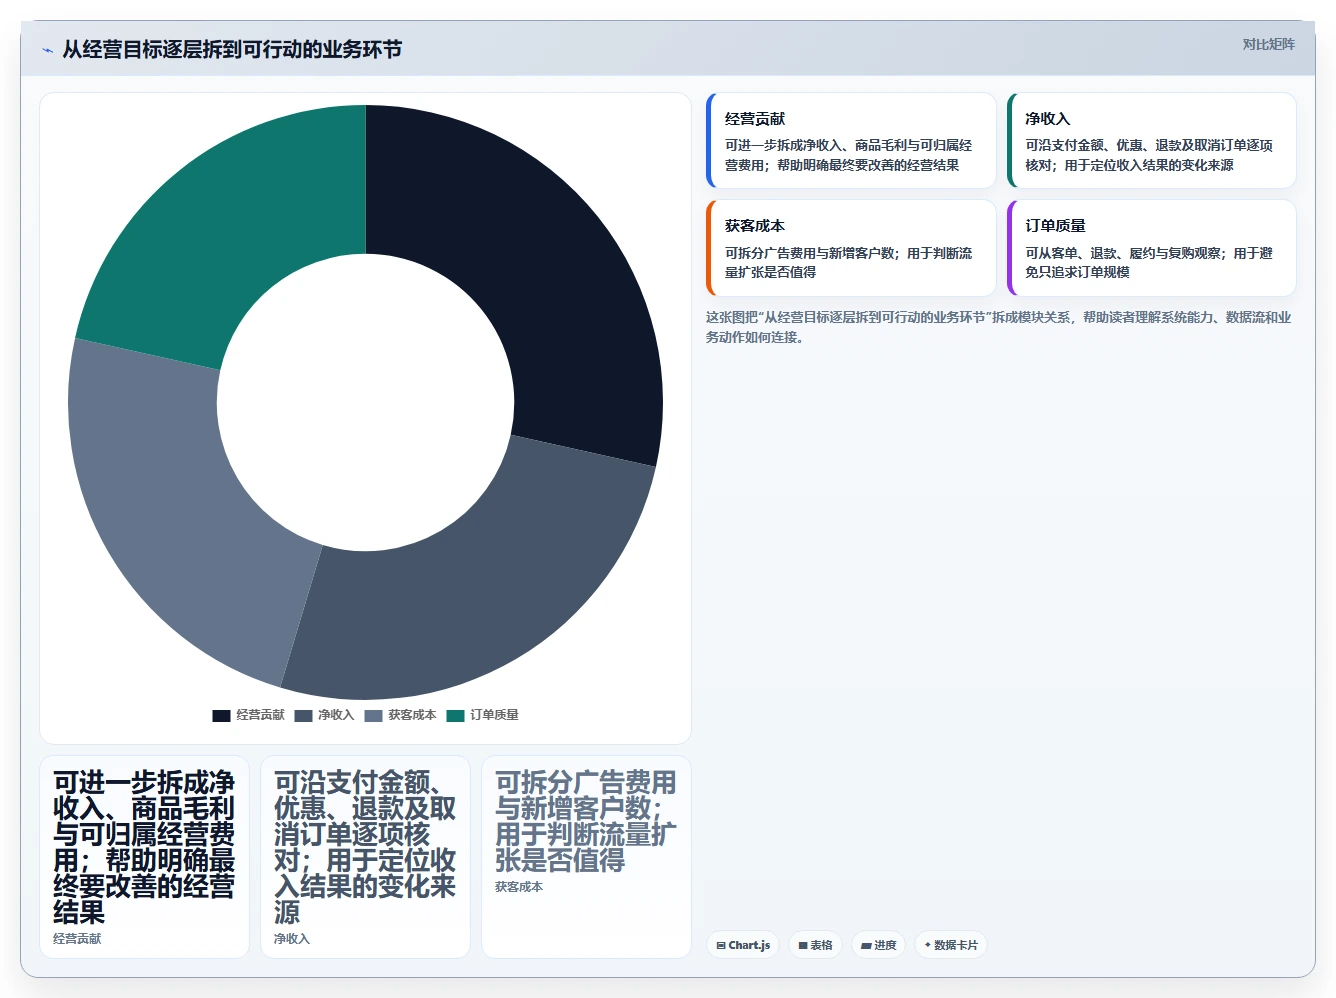Open the 经营贡献 info card

[x=851, y=141]
